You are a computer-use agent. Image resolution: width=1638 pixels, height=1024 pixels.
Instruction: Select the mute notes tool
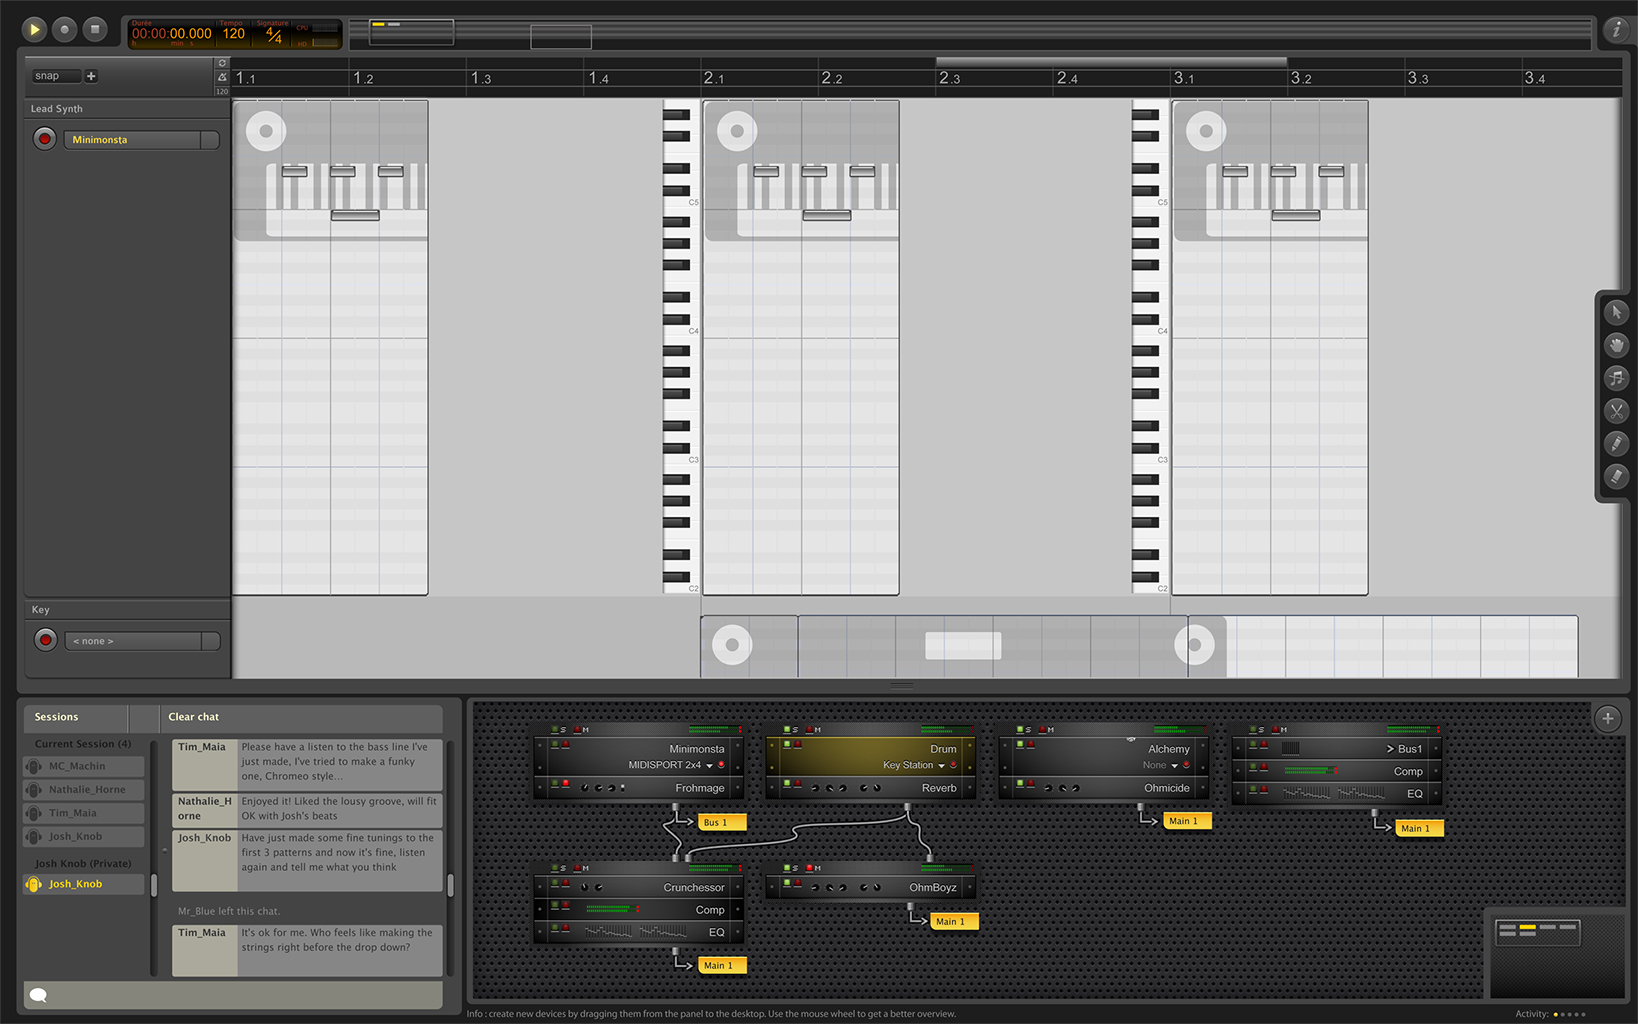[1616, 378]
